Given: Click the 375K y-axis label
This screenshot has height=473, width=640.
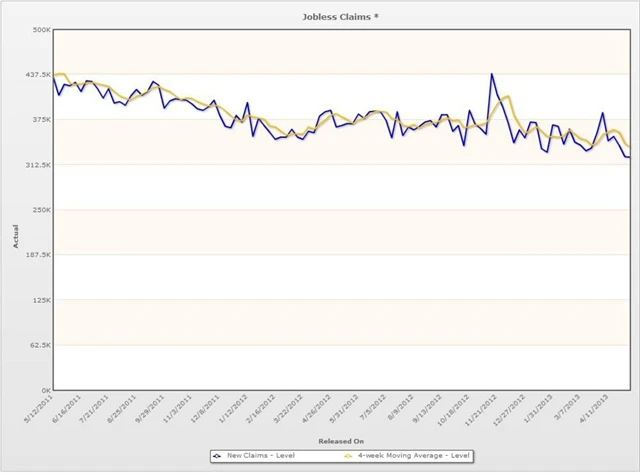Looking at the screenshot, I should tap(41, 119).
